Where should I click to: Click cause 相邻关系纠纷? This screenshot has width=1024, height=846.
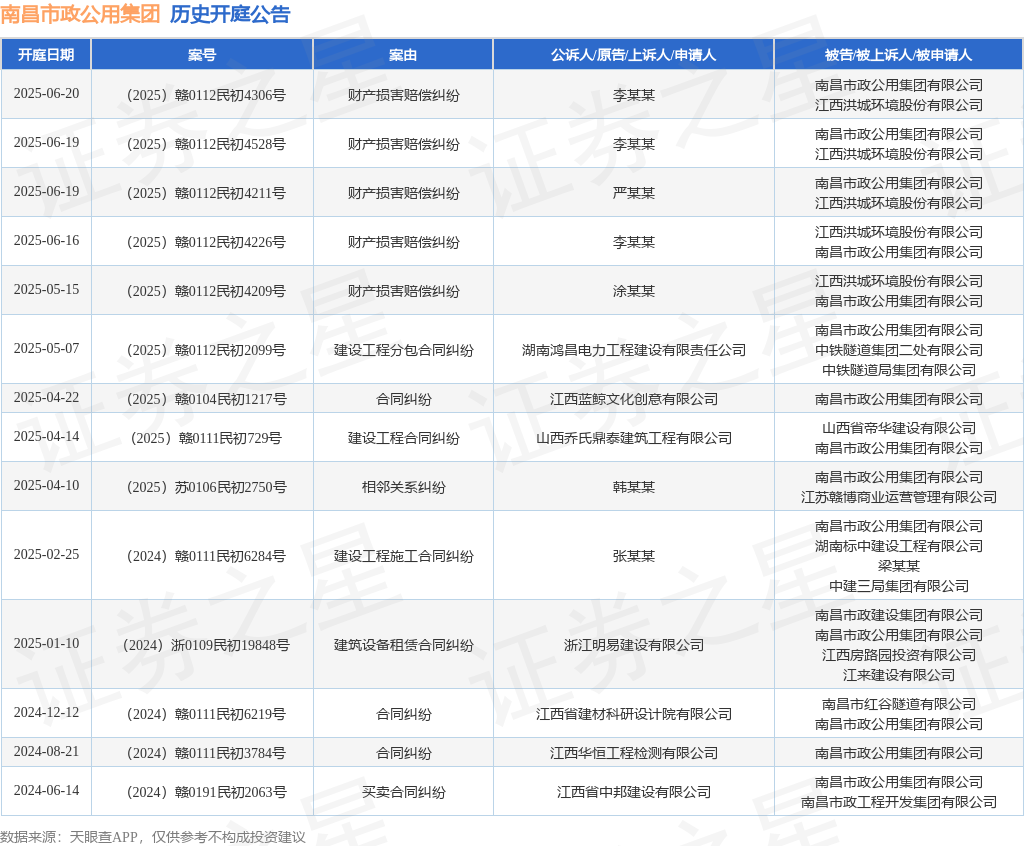click(x=404, y=487)
